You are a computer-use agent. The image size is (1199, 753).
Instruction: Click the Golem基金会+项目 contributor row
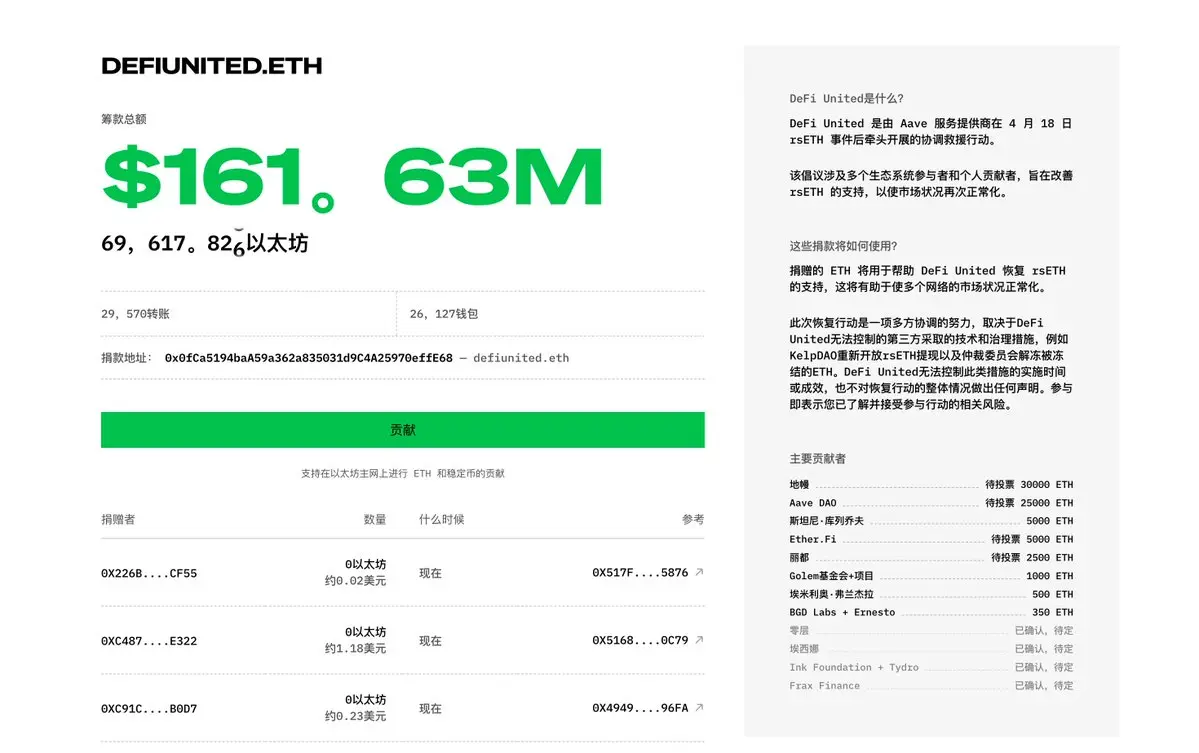tap(931, 576)
